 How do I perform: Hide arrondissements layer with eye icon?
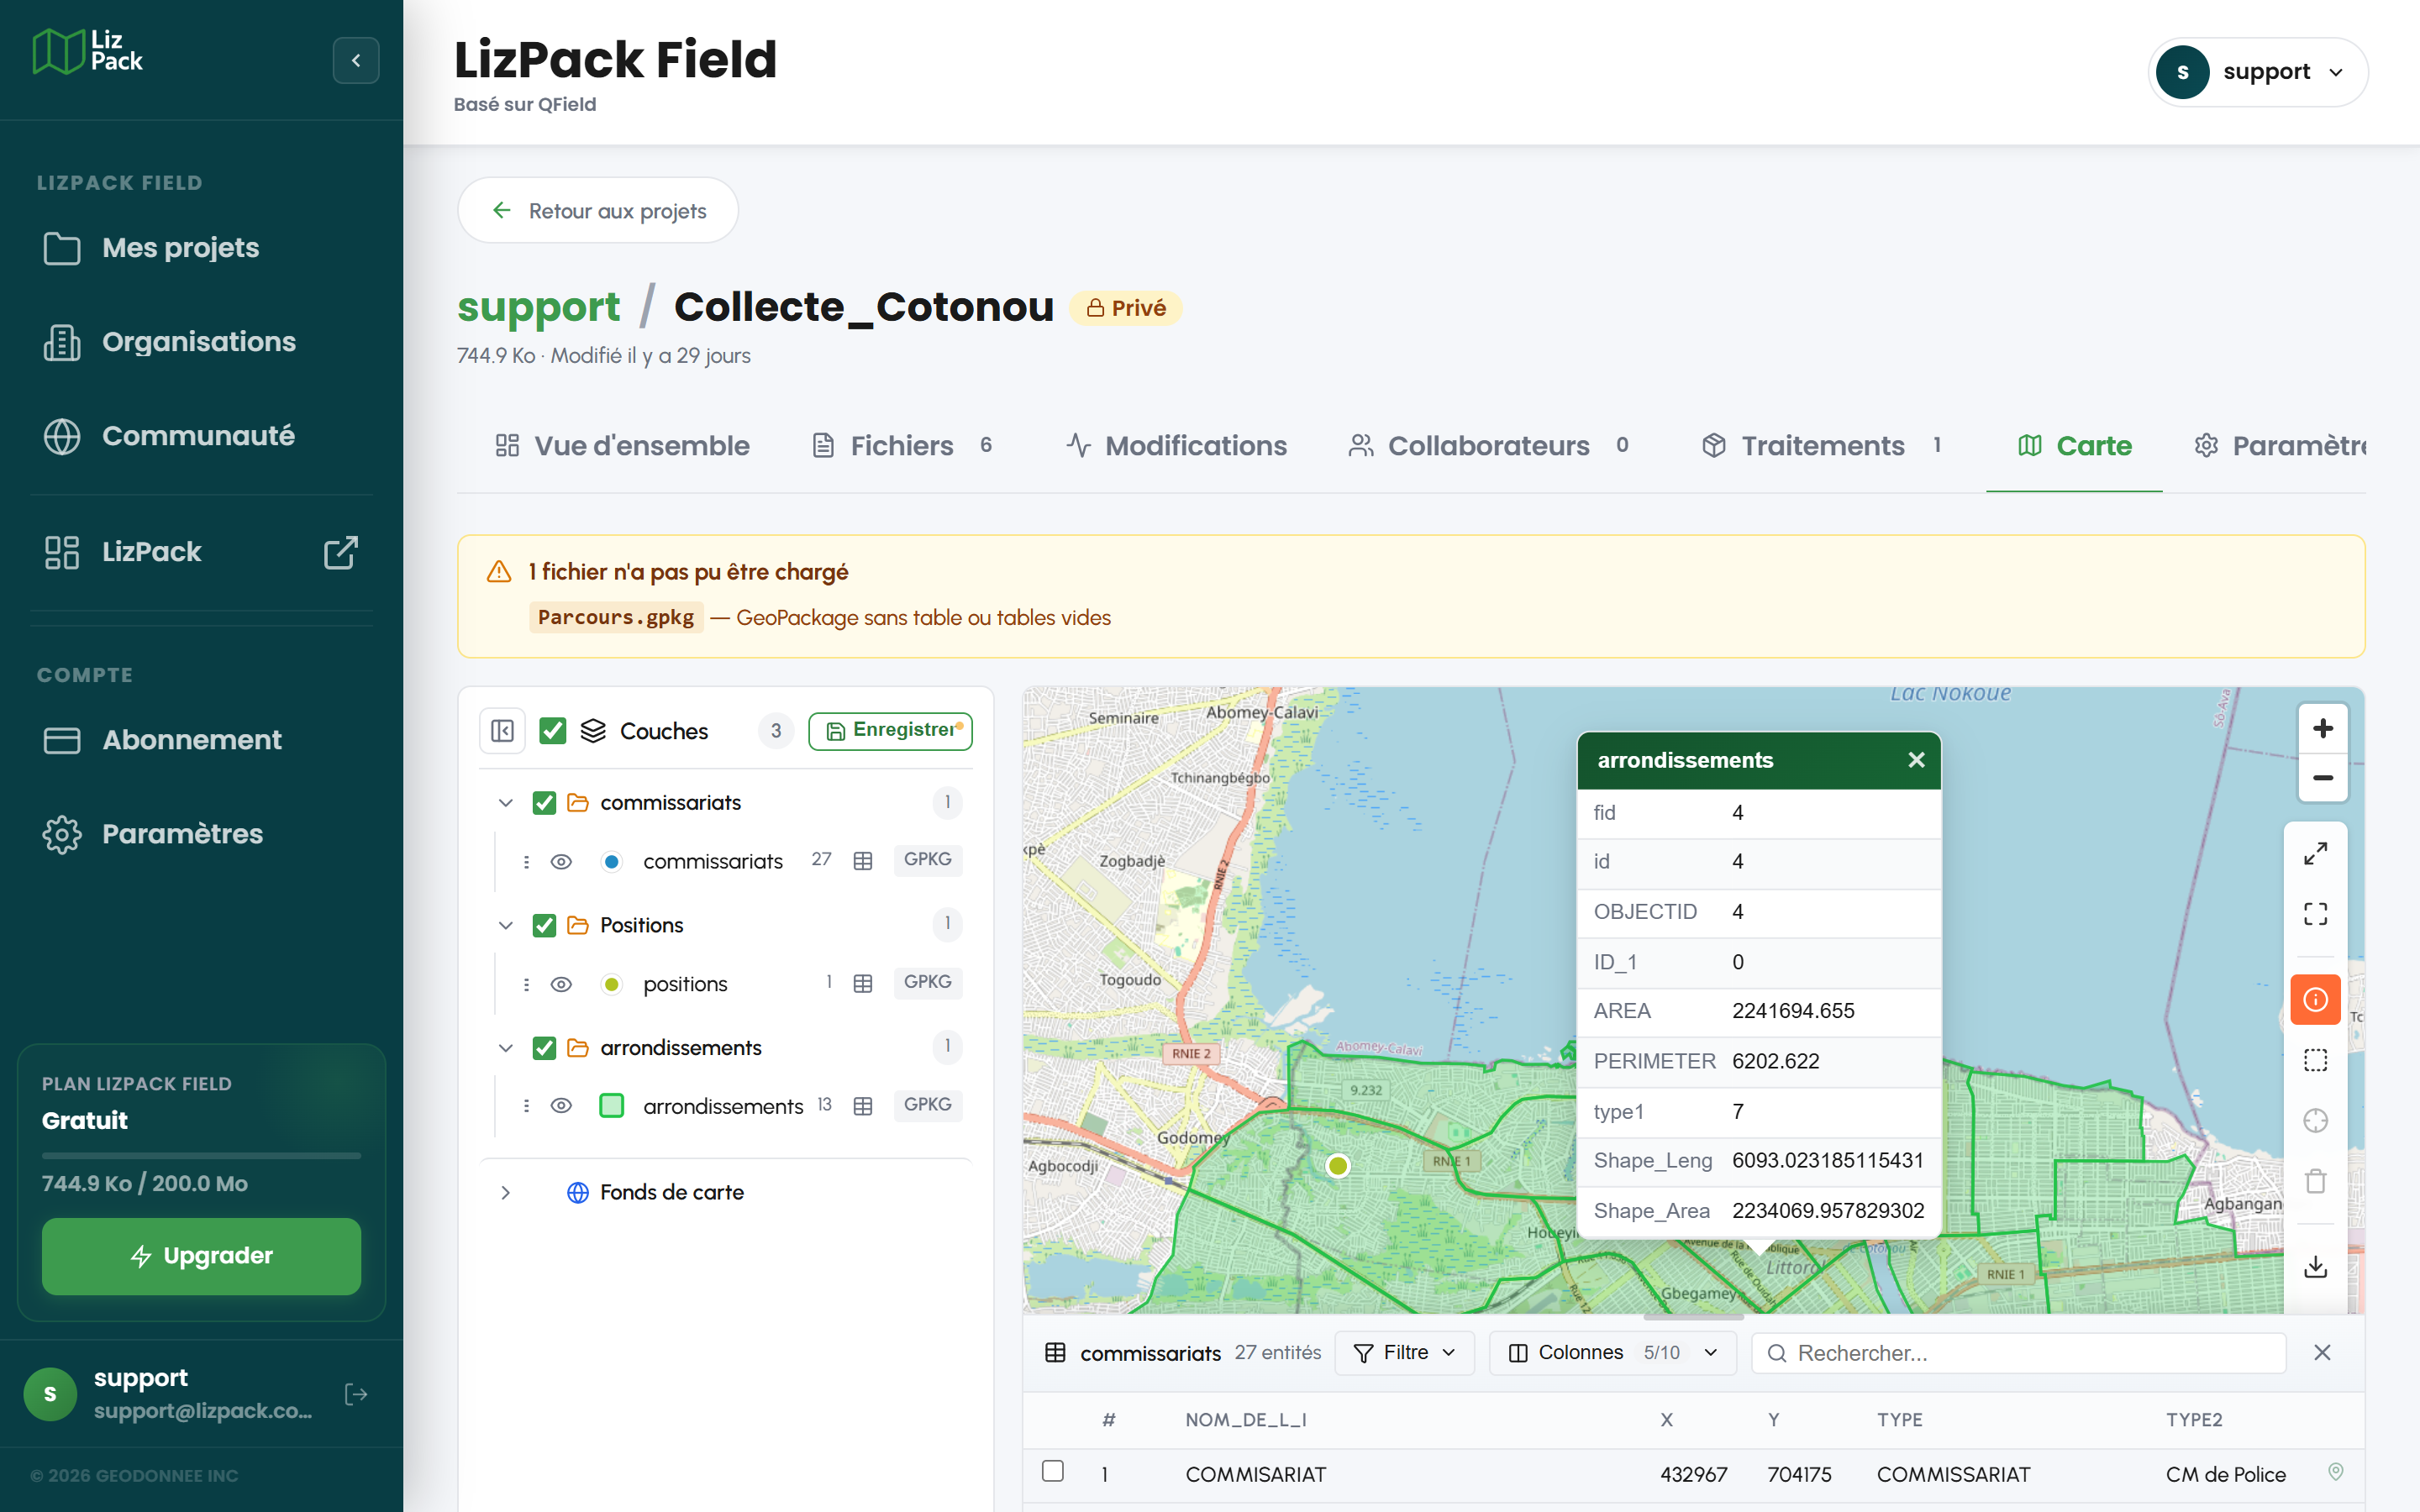[561, 1106]
